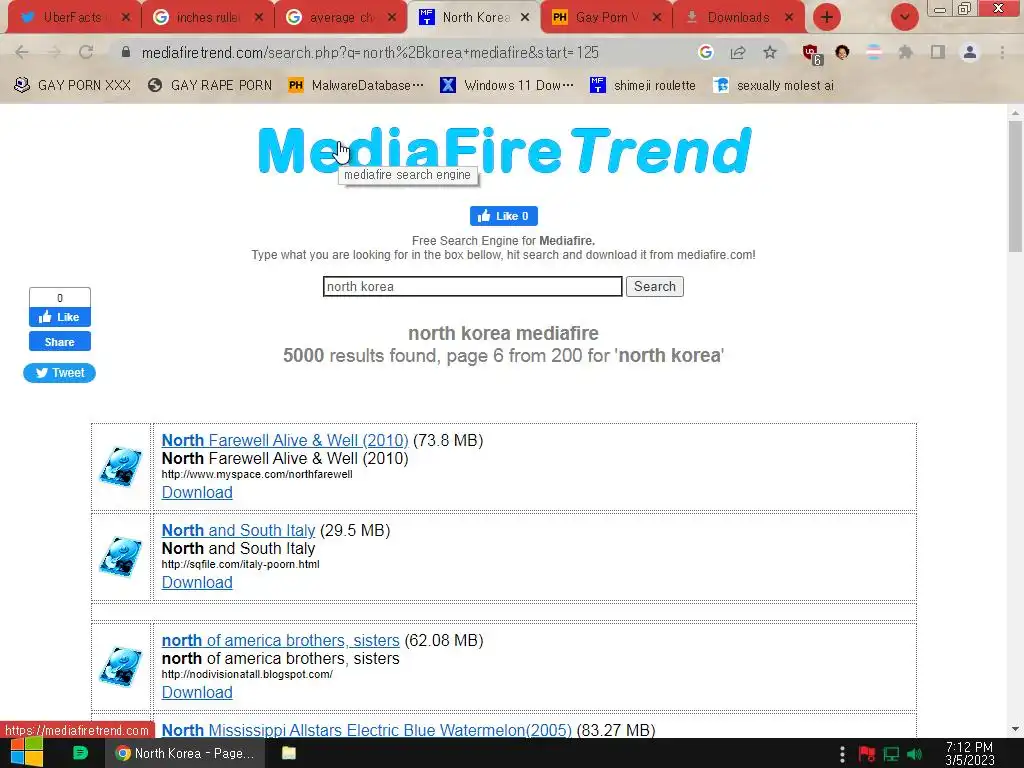Screen dimensions: 1024x768
Task: Open the Windows 11 Dow… bookmark
Action: click(x=507, y=85)
